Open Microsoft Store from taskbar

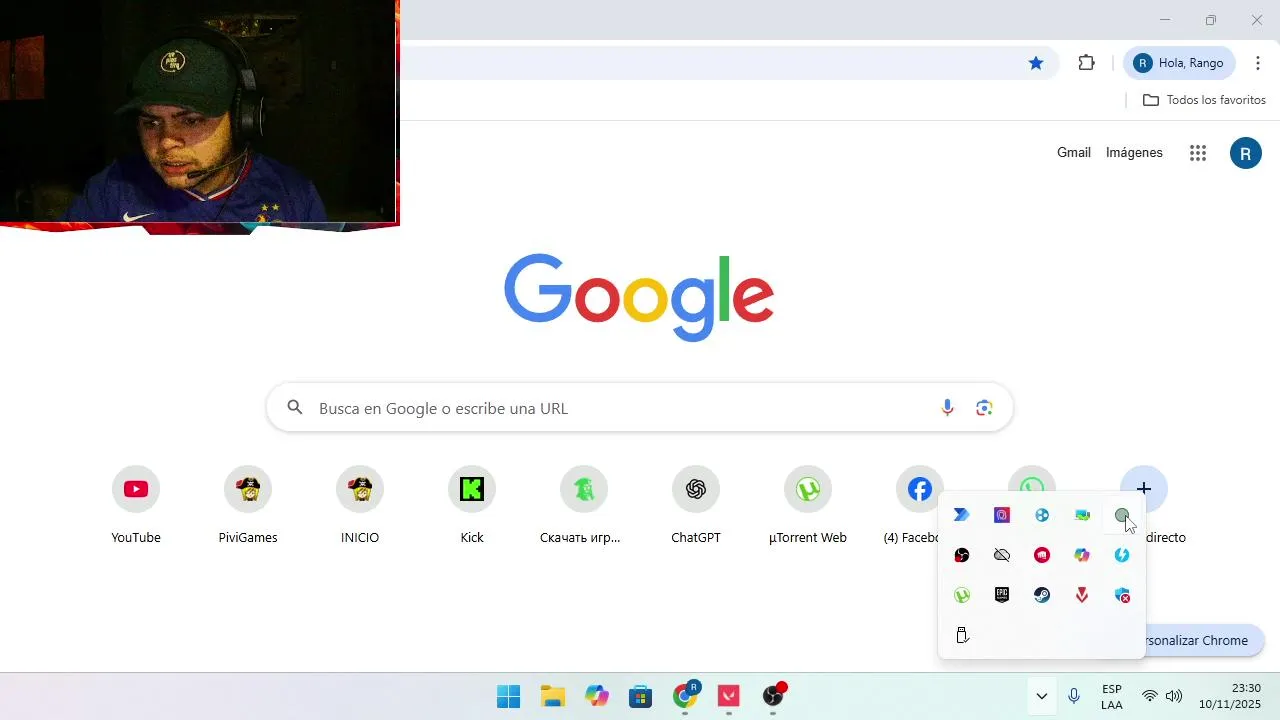click(641, 696)
